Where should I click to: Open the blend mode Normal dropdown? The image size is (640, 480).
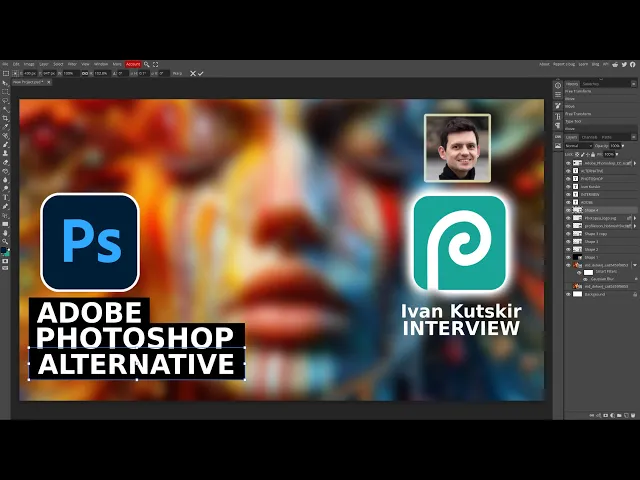click(578, 146)
